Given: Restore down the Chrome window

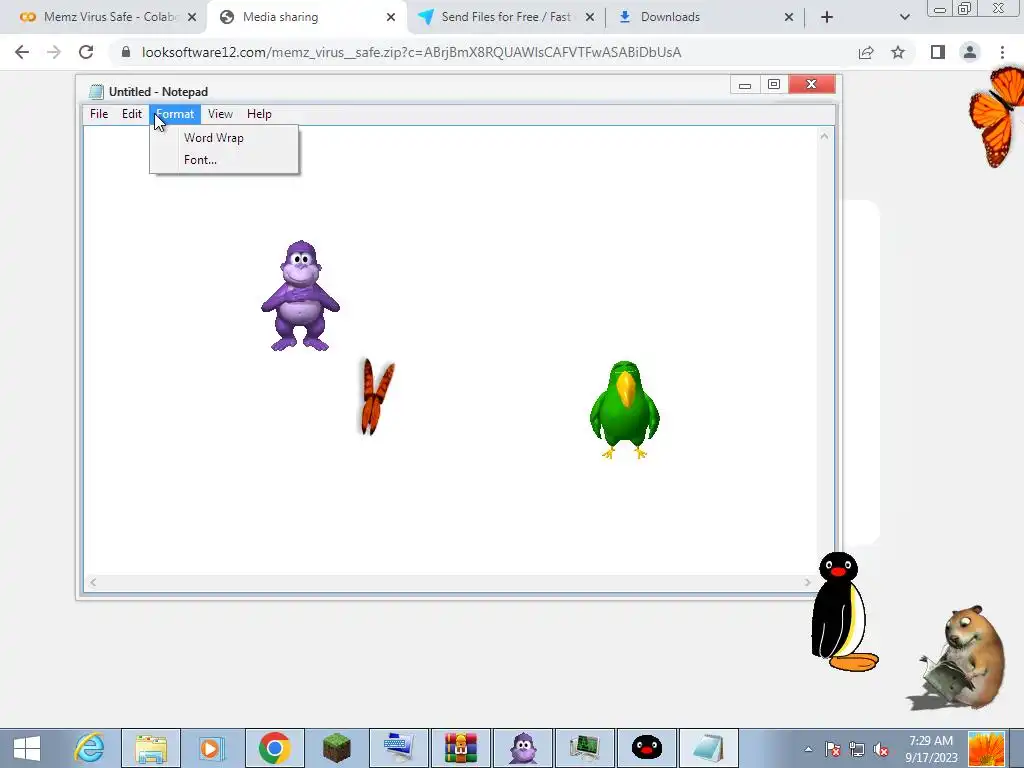Looking at the screenshot, I should (964, 9).
